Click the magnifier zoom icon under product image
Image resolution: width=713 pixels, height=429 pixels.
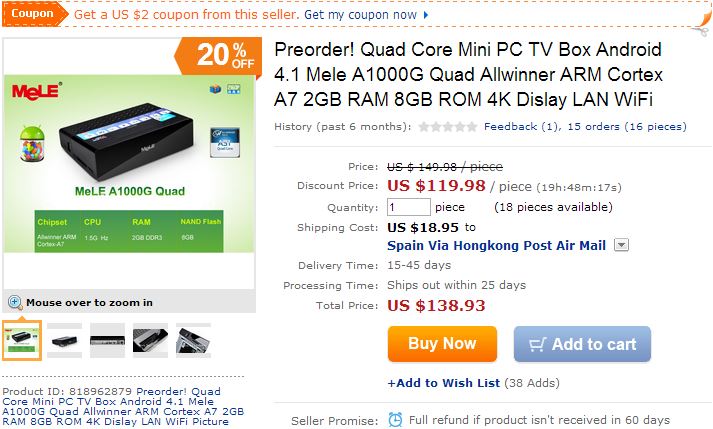click(x=15, y=302)
